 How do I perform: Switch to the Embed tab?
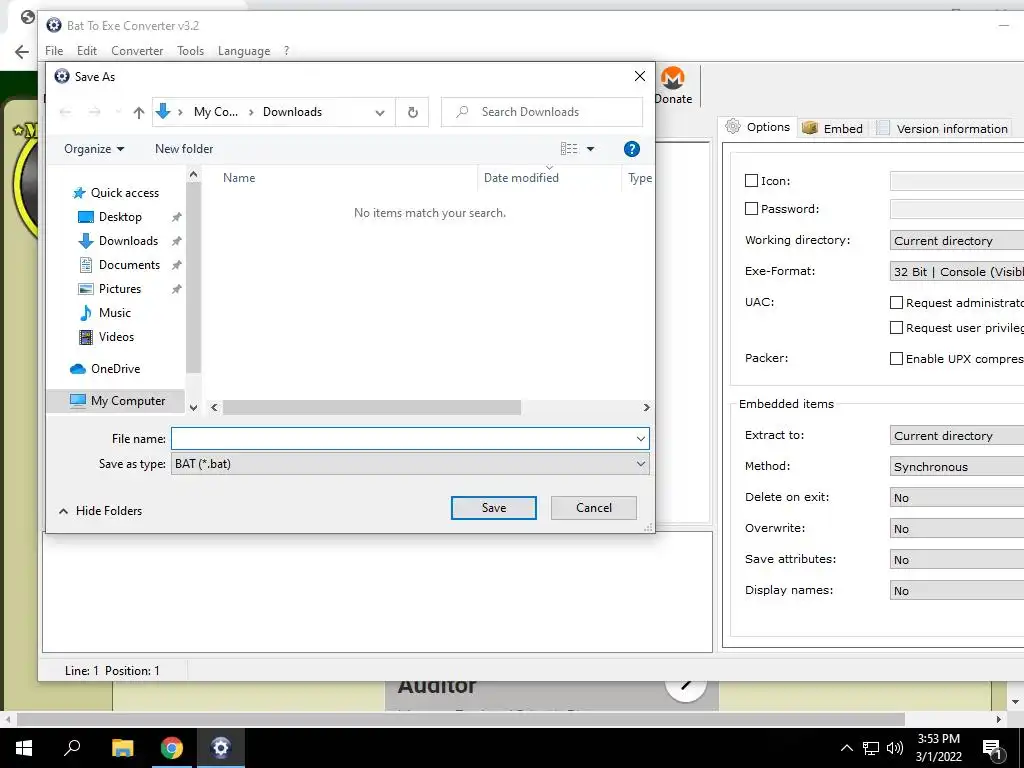point(833,128)
